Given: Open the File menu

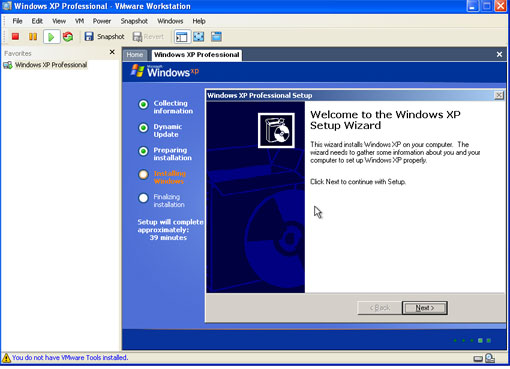Looking at the screenshot, I should 17,21.
